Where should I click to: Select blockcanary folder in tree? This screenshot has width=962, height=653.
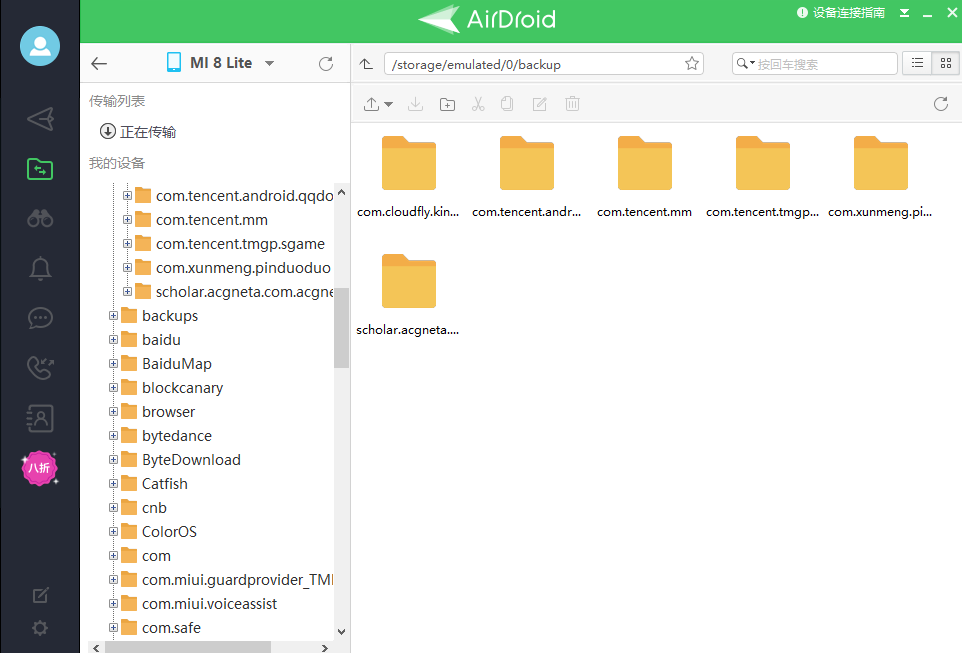(182, 388)
